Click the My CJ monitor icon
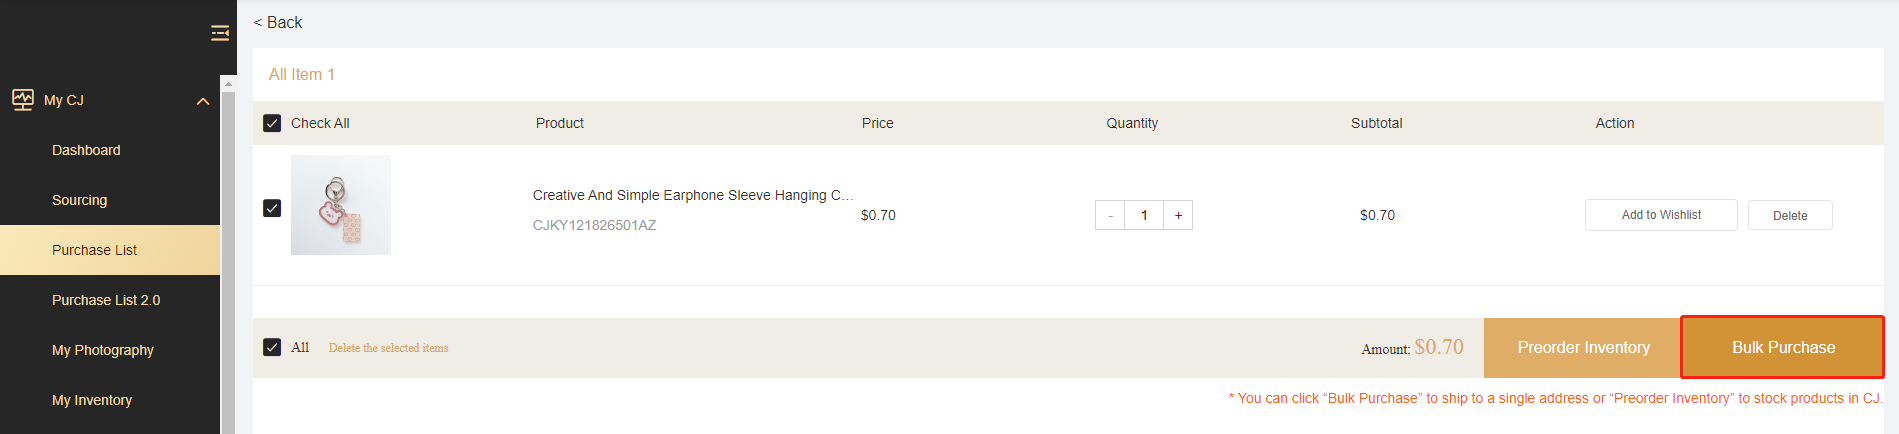 pos(23,100)
